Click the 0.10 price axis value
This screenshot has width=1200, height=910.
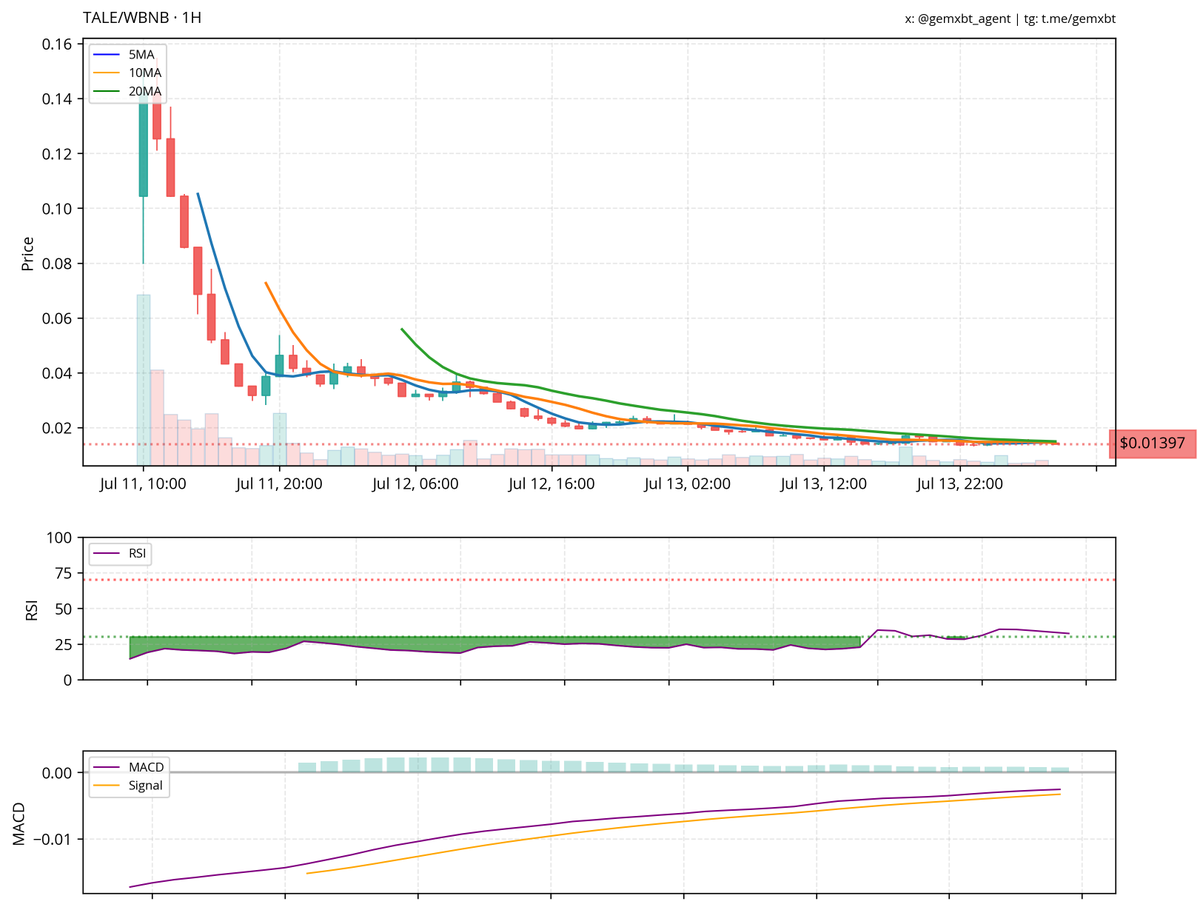coord(56,209)
